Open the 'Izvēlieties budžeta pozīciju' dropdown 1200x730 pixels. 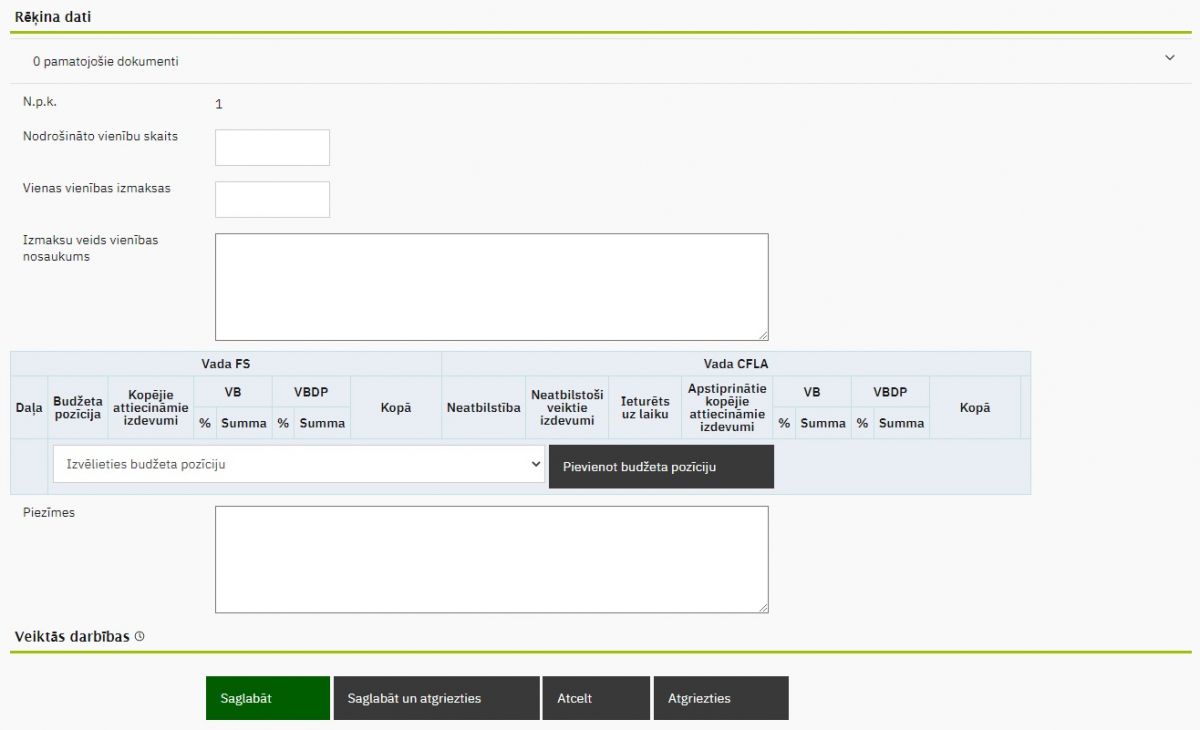[x=298, y=464]
